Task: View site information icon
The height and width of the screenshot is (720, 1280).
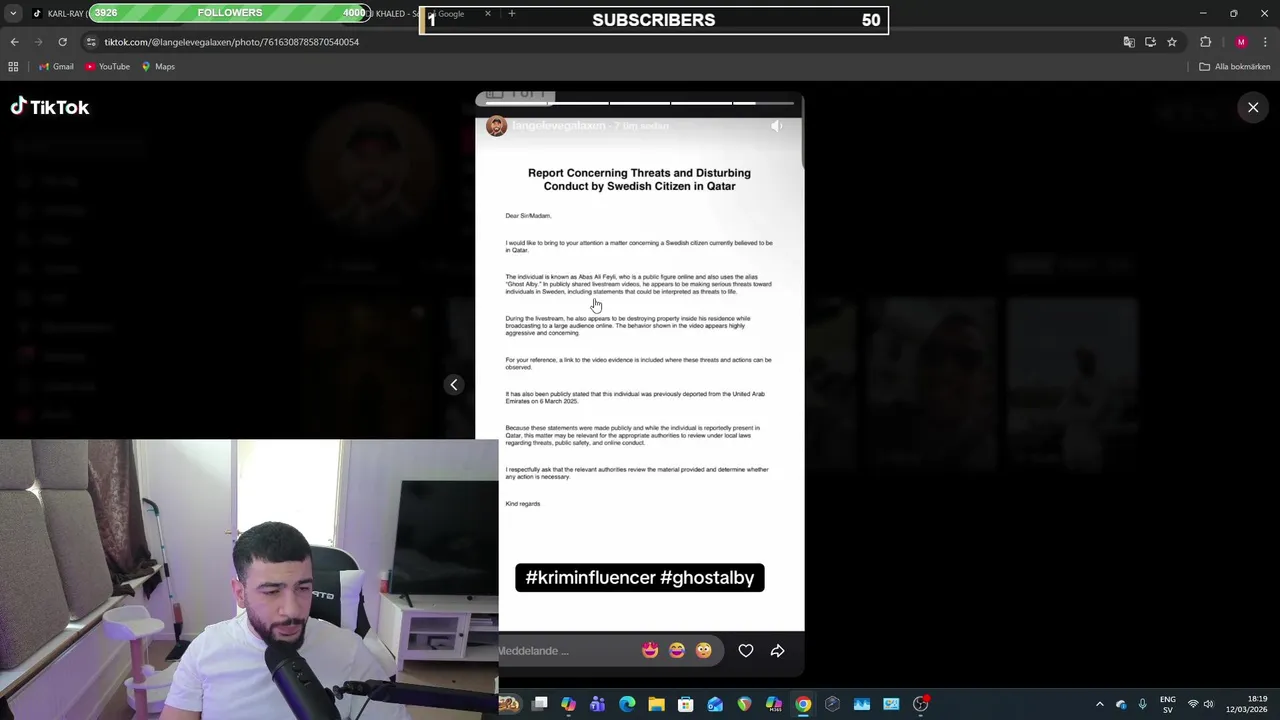Action: coord(91,42)
